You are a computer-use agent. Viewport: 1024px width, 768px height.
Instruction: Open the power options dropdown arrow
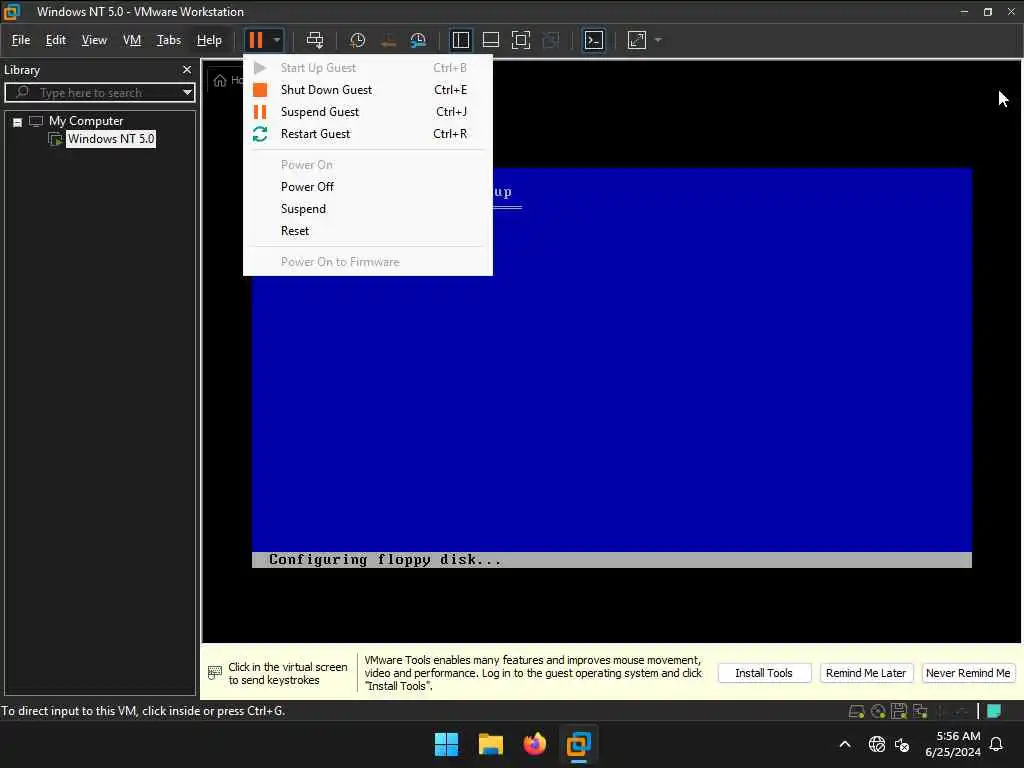coord(277,40)
